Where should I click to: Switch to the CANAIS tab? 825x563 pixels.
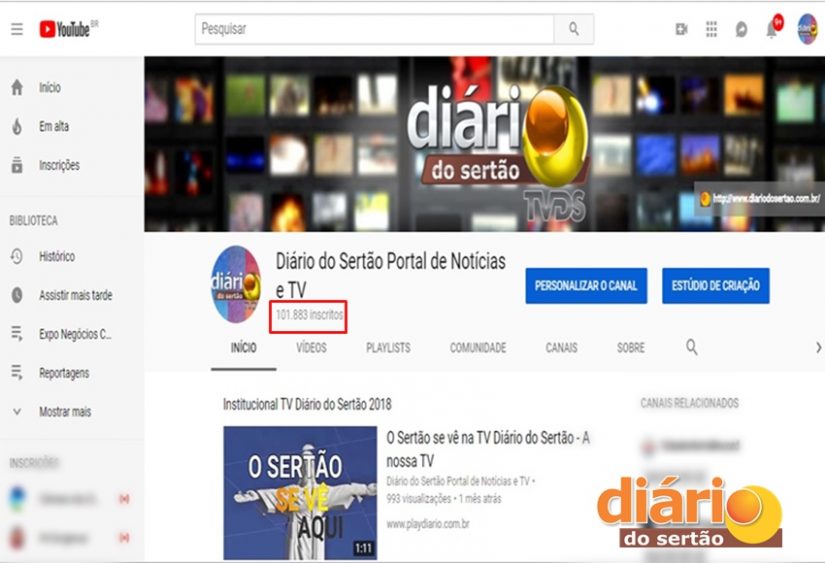[561, 348]
